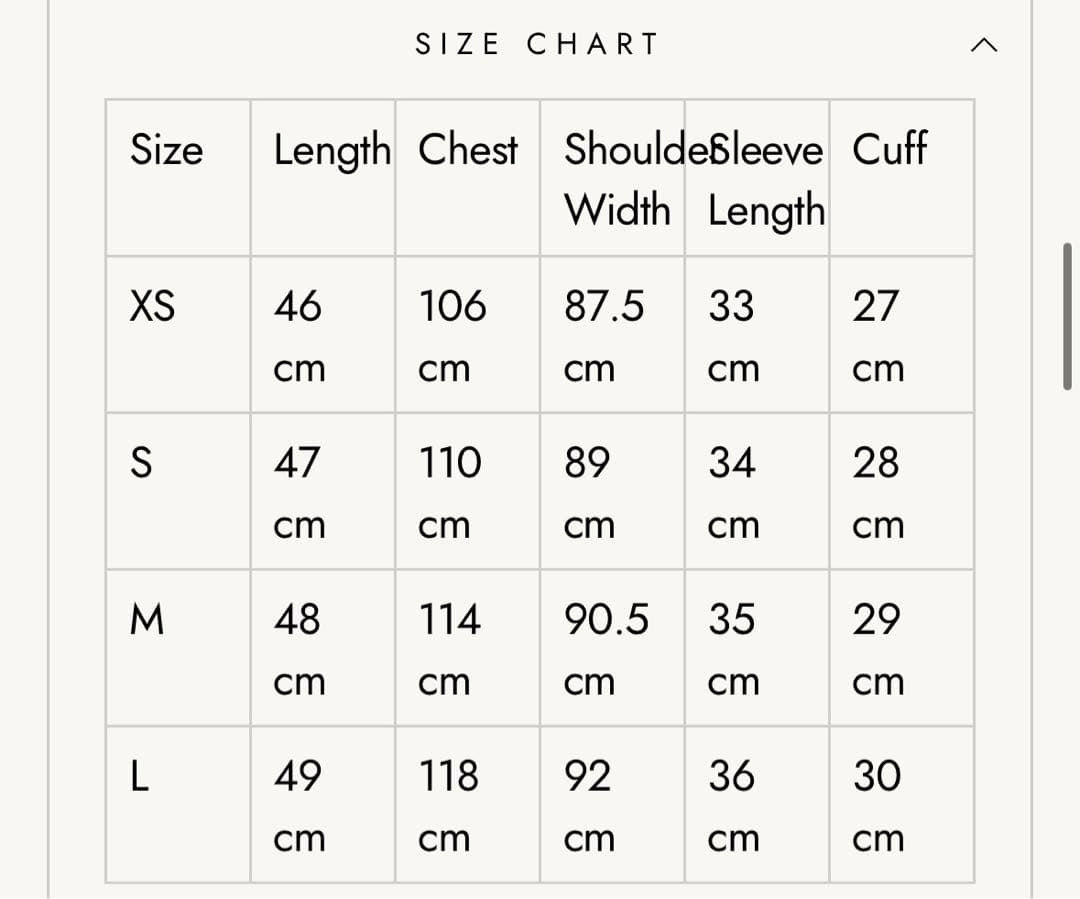The width and height of the screenshot is (1080, 899).
Task: Select the L size row label
Action: (x=139, y=777)
